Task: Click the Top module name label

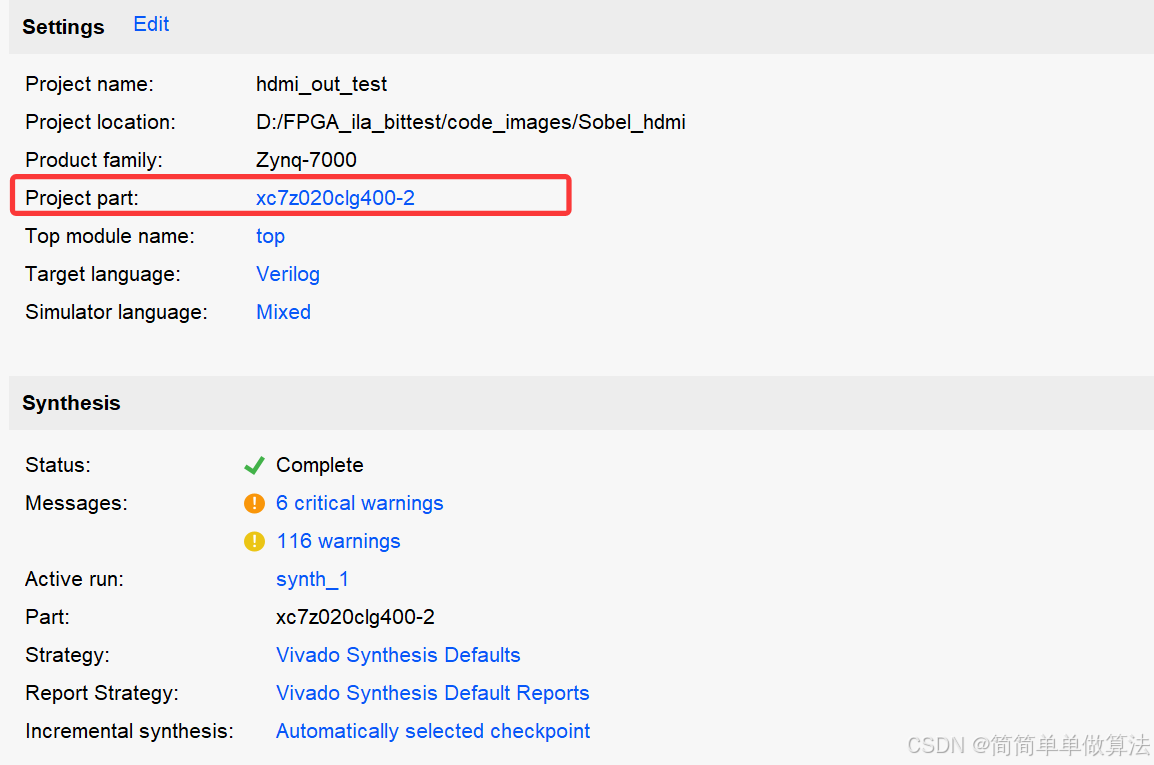Action: point(110,236)
